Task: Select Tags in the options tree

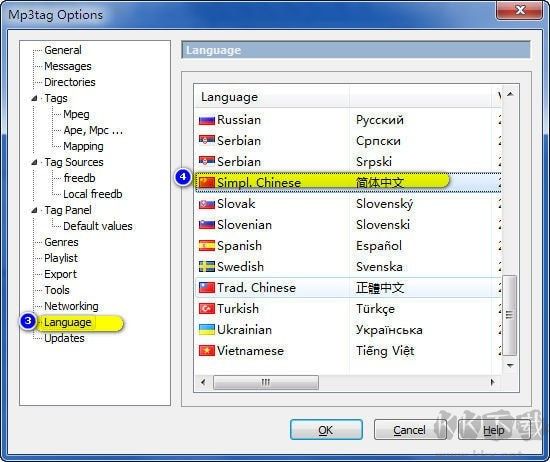Action: coord(56,99)
